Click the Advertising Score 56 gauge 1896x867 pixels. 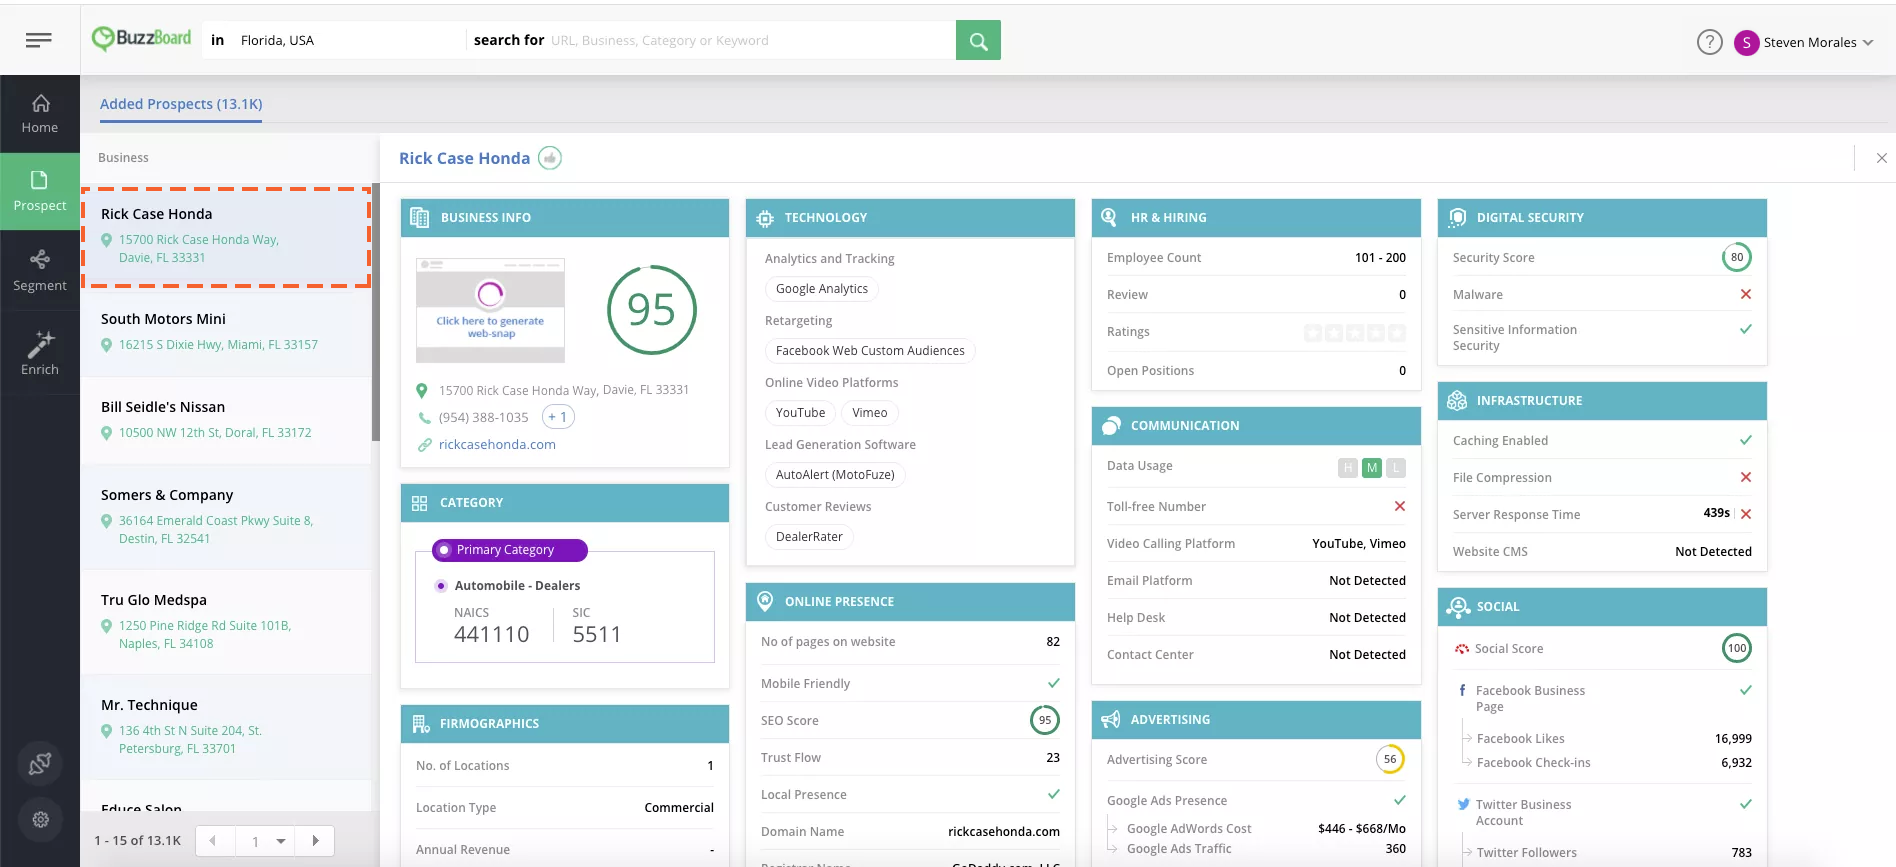[x=1390, y=760]
